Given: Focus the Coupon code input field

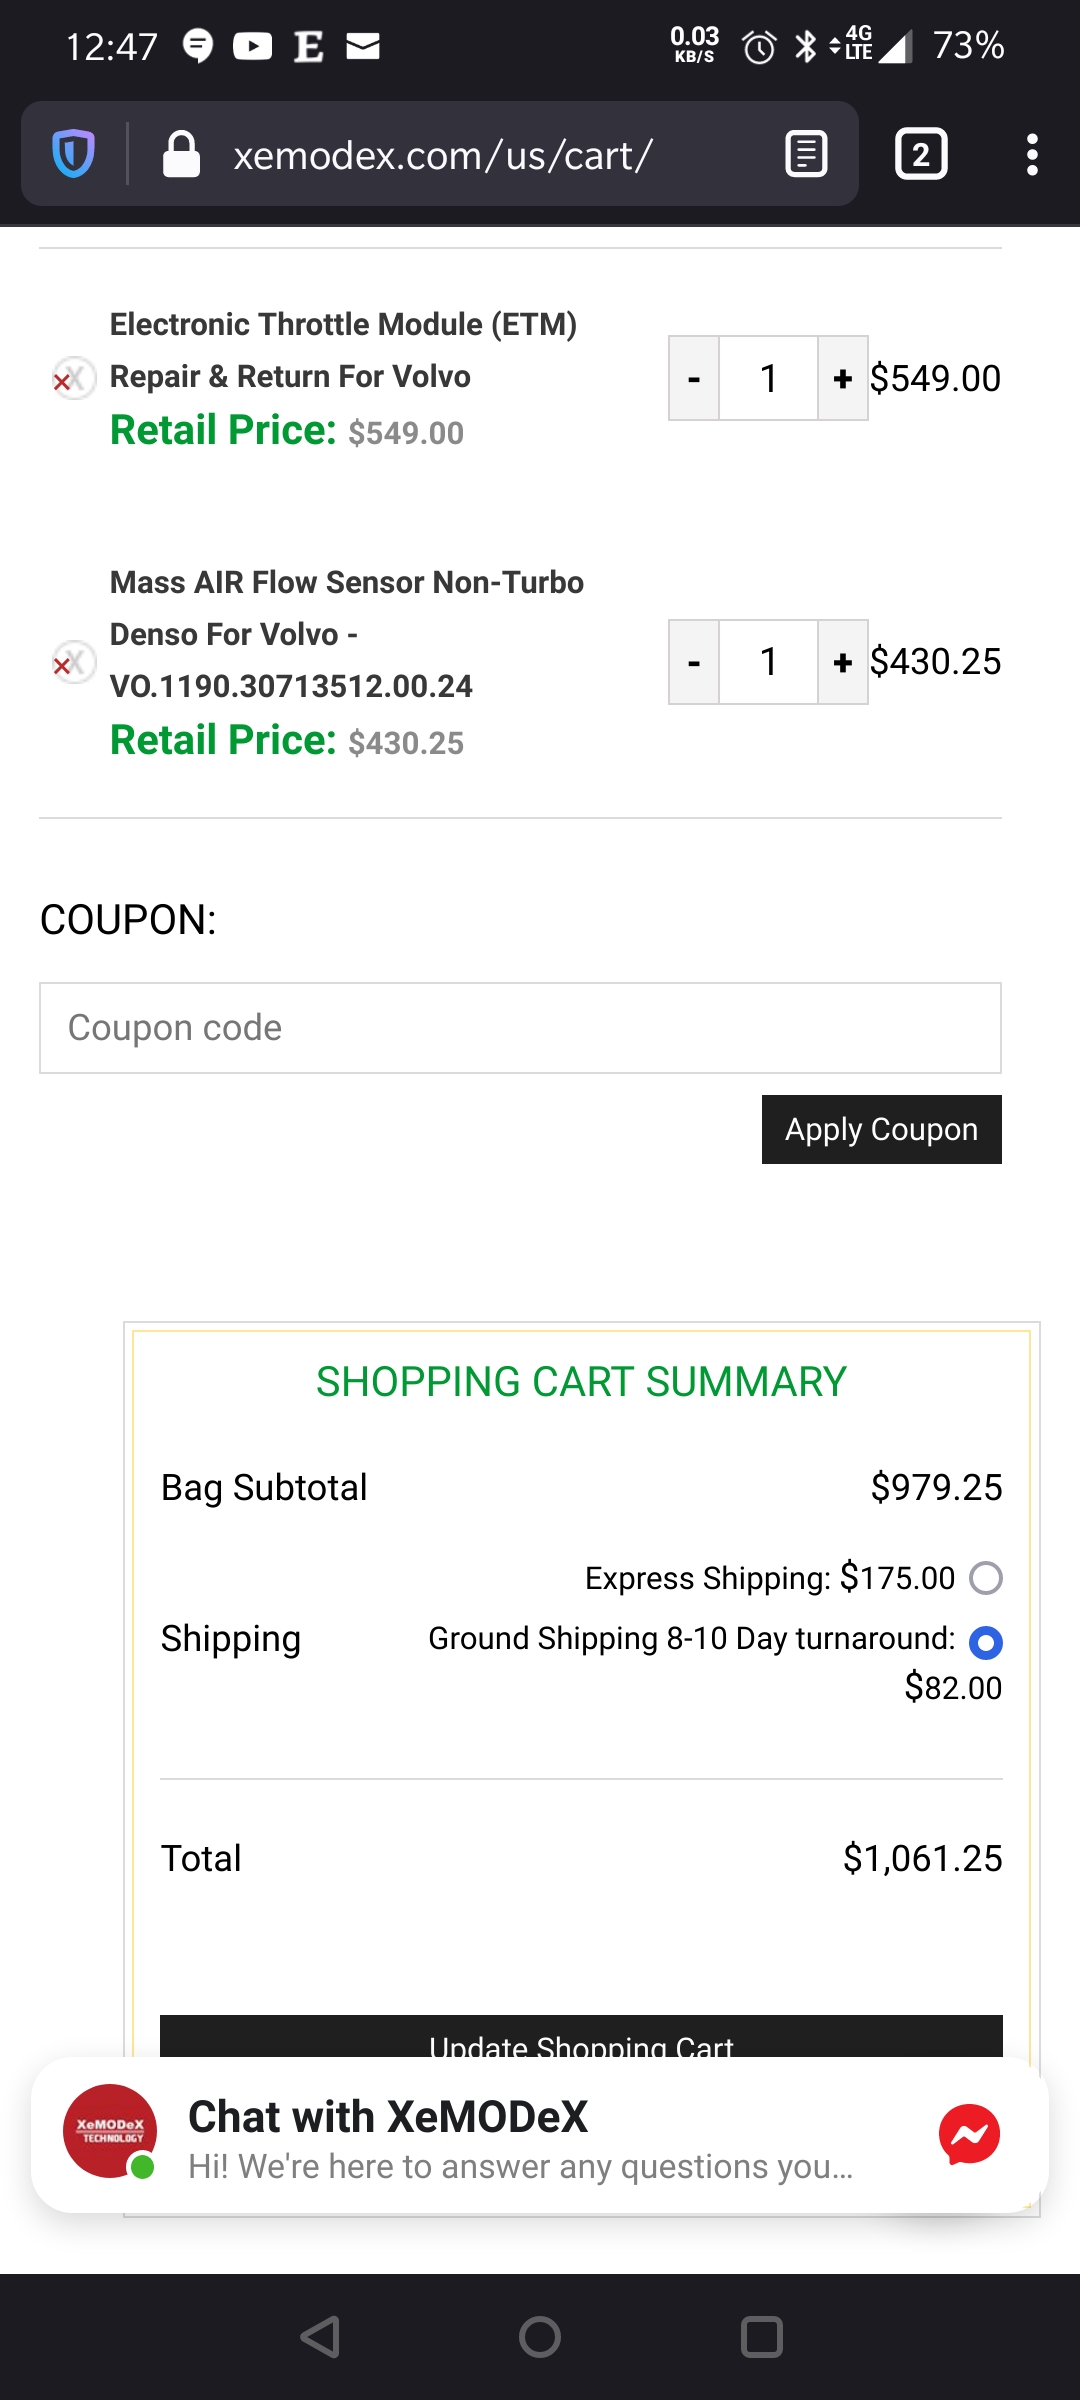Looking at the screenshot, I should click(520, 1028).
